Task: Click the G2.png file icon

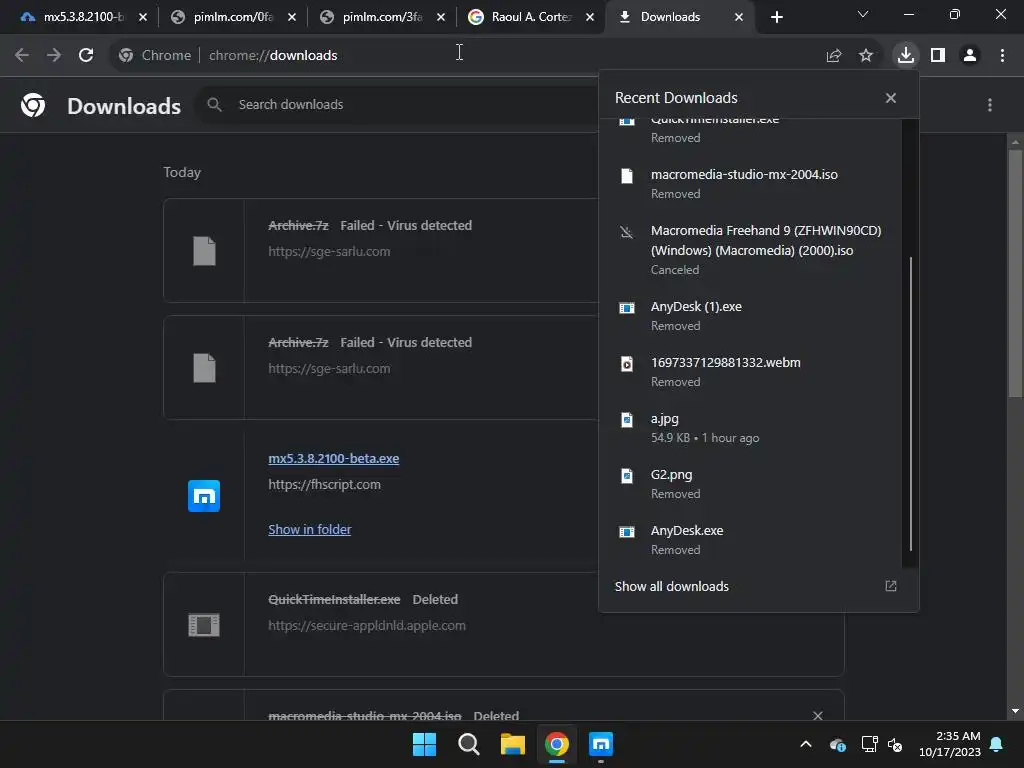Action: [627, 475]
